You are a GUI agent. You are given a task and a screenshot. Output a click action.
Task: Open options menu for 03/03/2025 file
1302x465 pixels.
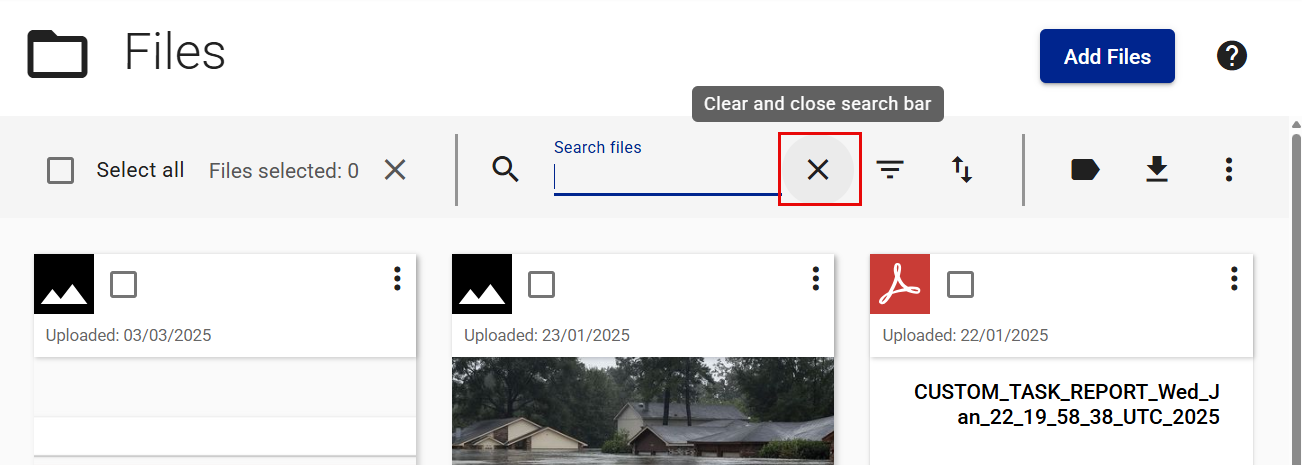point(397,279)
